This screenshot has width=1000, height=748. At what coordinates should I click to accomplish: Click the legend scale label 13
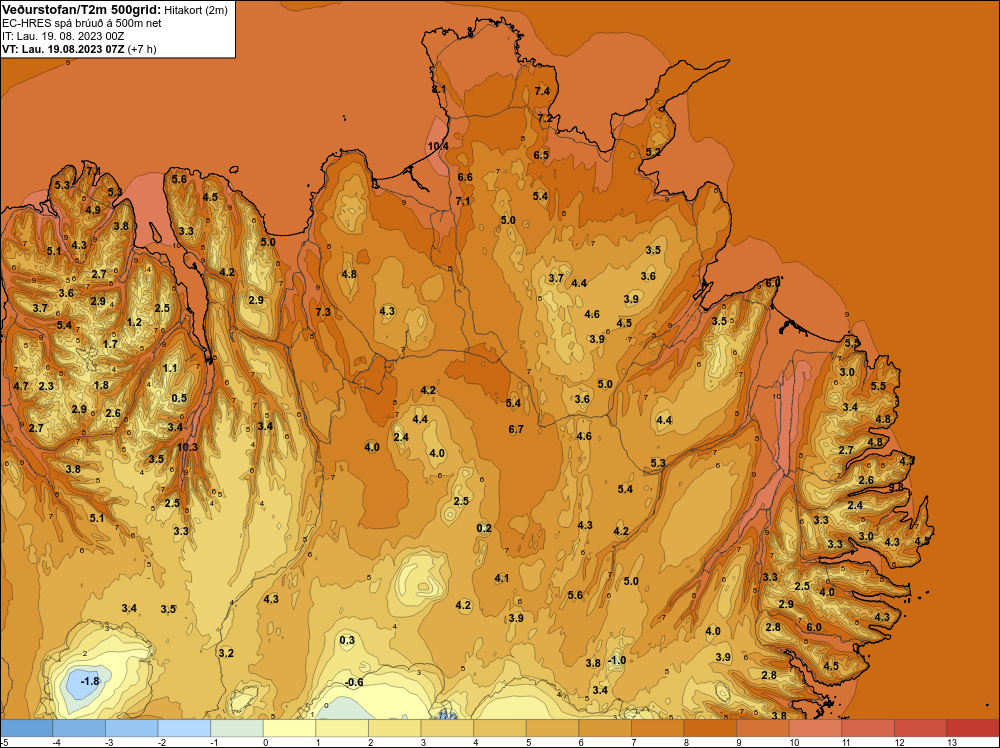pos(952,742)
